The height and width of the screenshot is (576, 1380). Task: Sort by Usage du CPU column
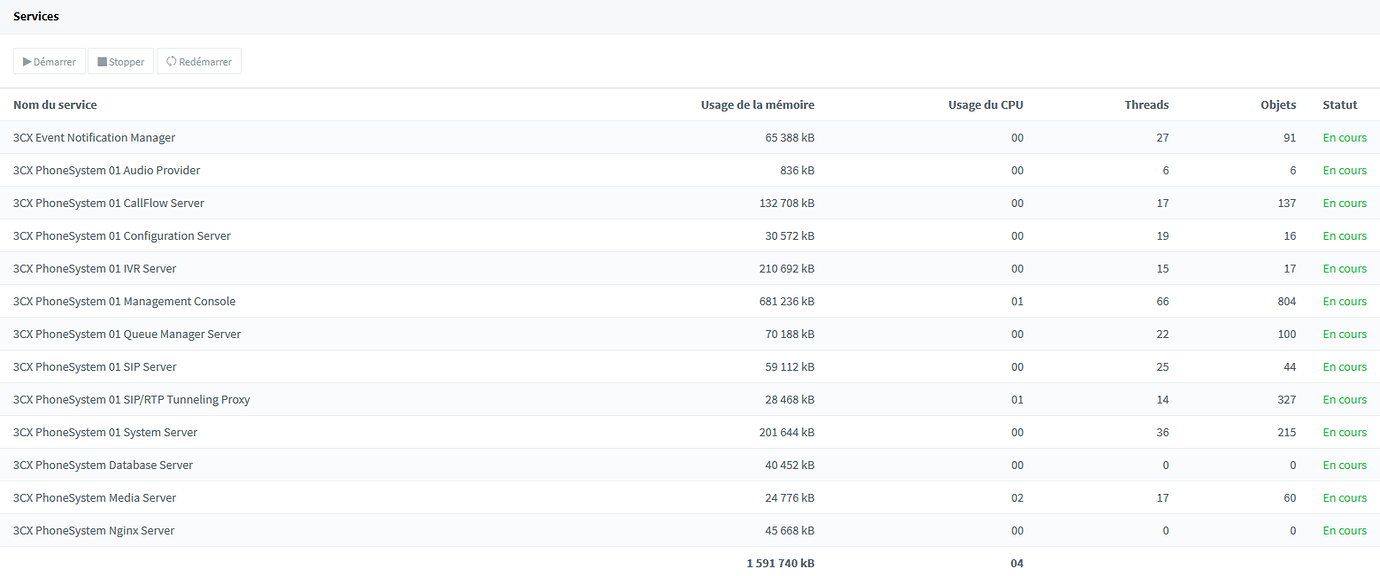coord(985,105)
